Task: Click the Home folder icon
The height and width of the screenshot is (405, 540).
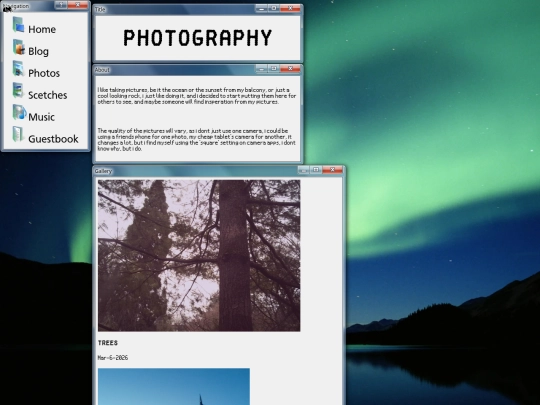Action: 19,25
